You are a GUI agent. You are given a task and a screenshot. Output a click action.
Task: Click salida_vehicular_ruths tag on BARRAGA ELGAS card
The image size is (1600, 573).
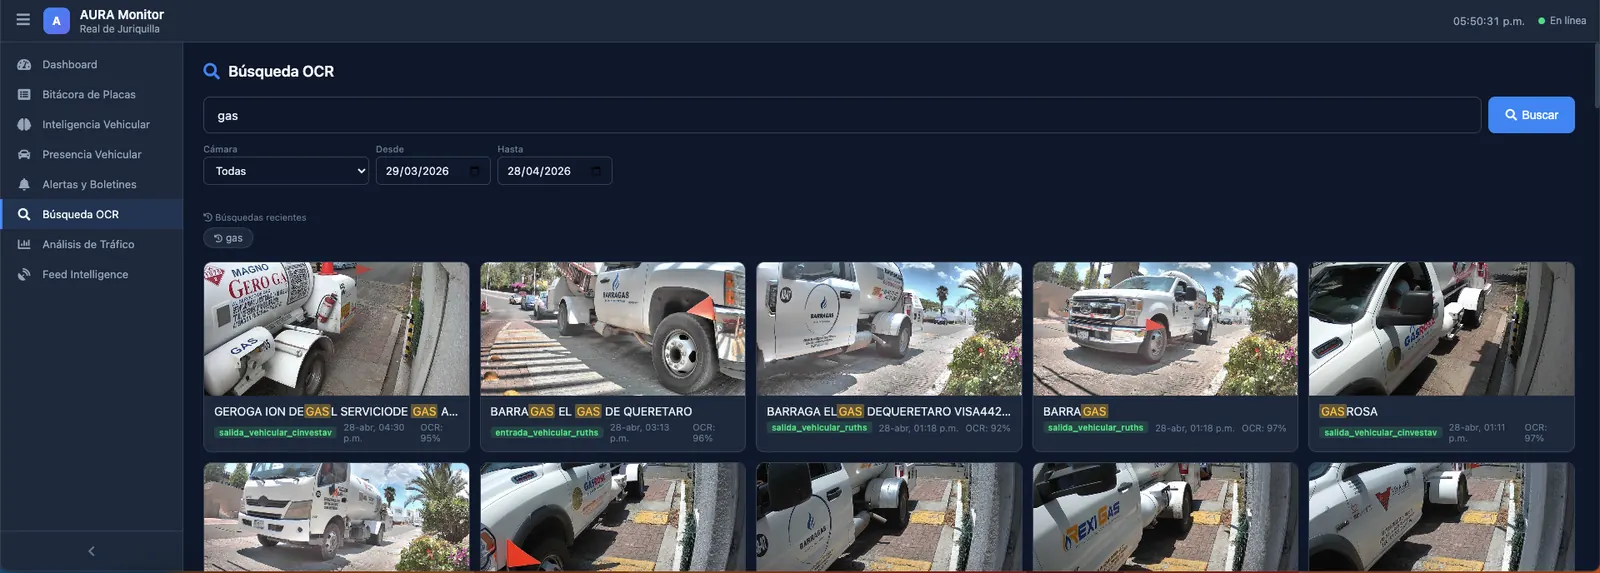tap(819, 428)
